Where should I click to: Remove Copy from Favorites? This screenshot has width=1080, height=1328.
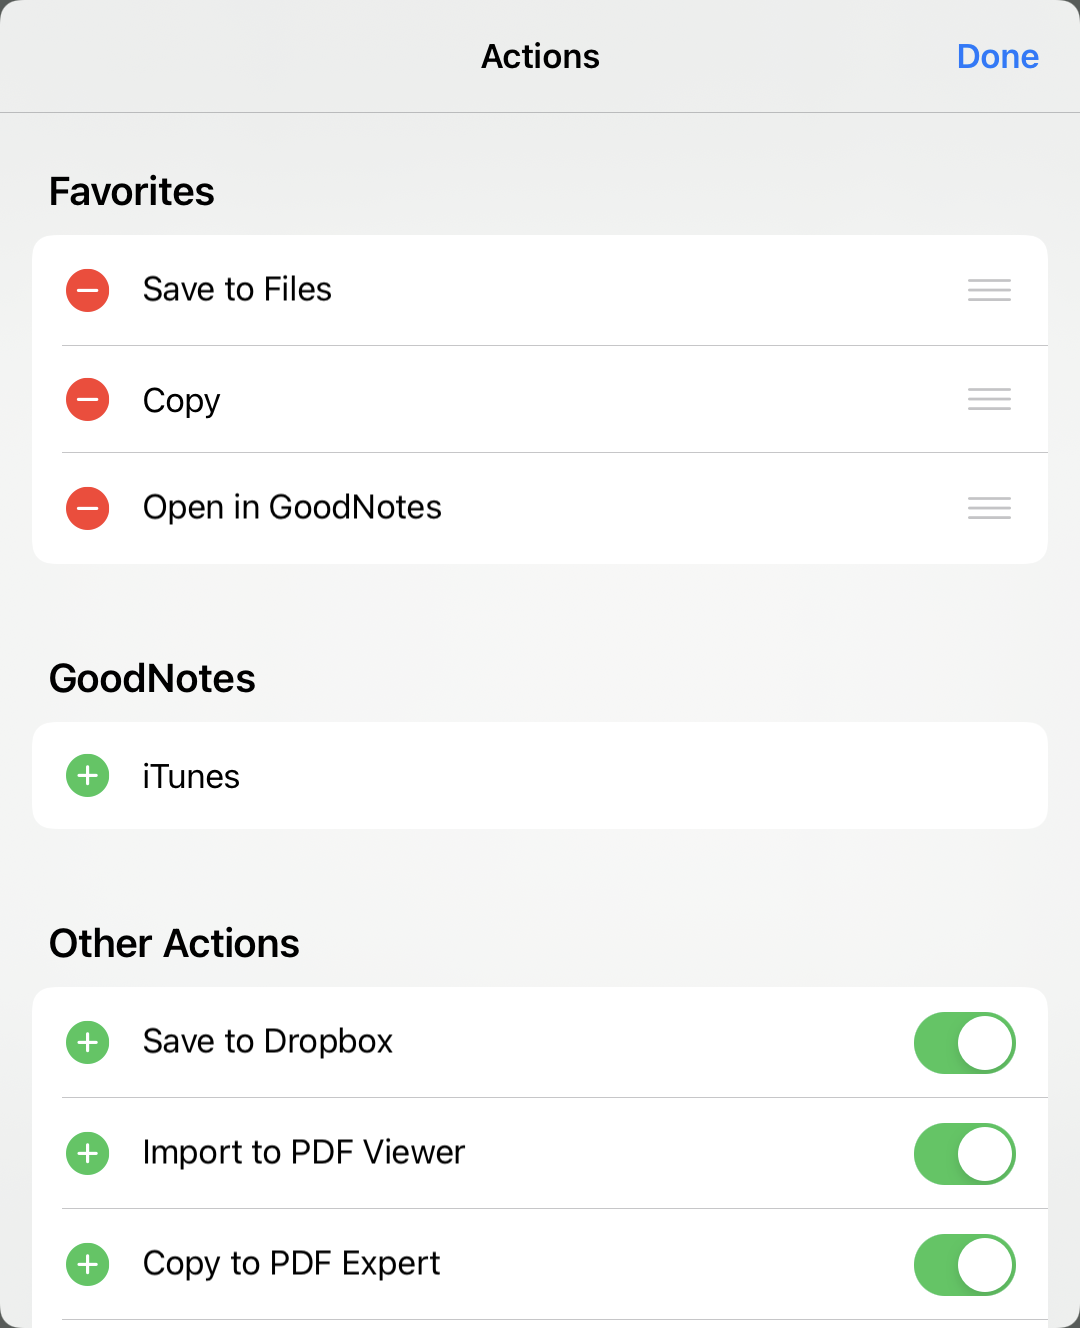coord(88,400)
